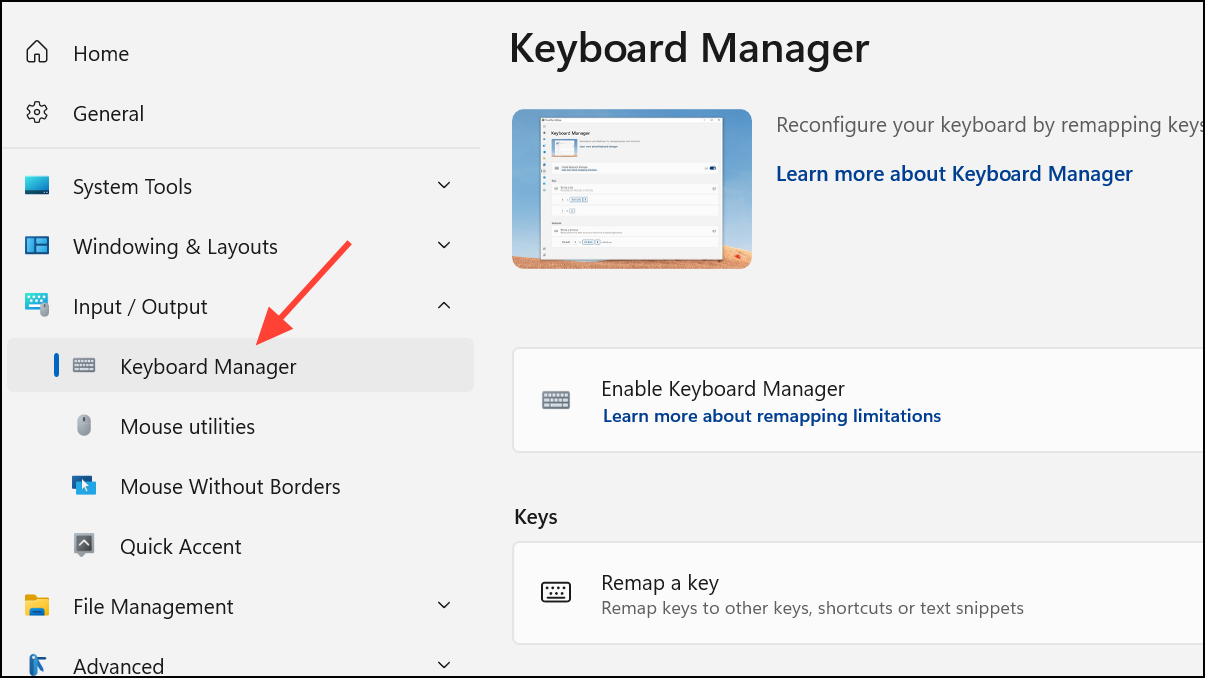1205x678 pixels.
Task: Click the System Tools label
Action: click(x=132, y=187)
